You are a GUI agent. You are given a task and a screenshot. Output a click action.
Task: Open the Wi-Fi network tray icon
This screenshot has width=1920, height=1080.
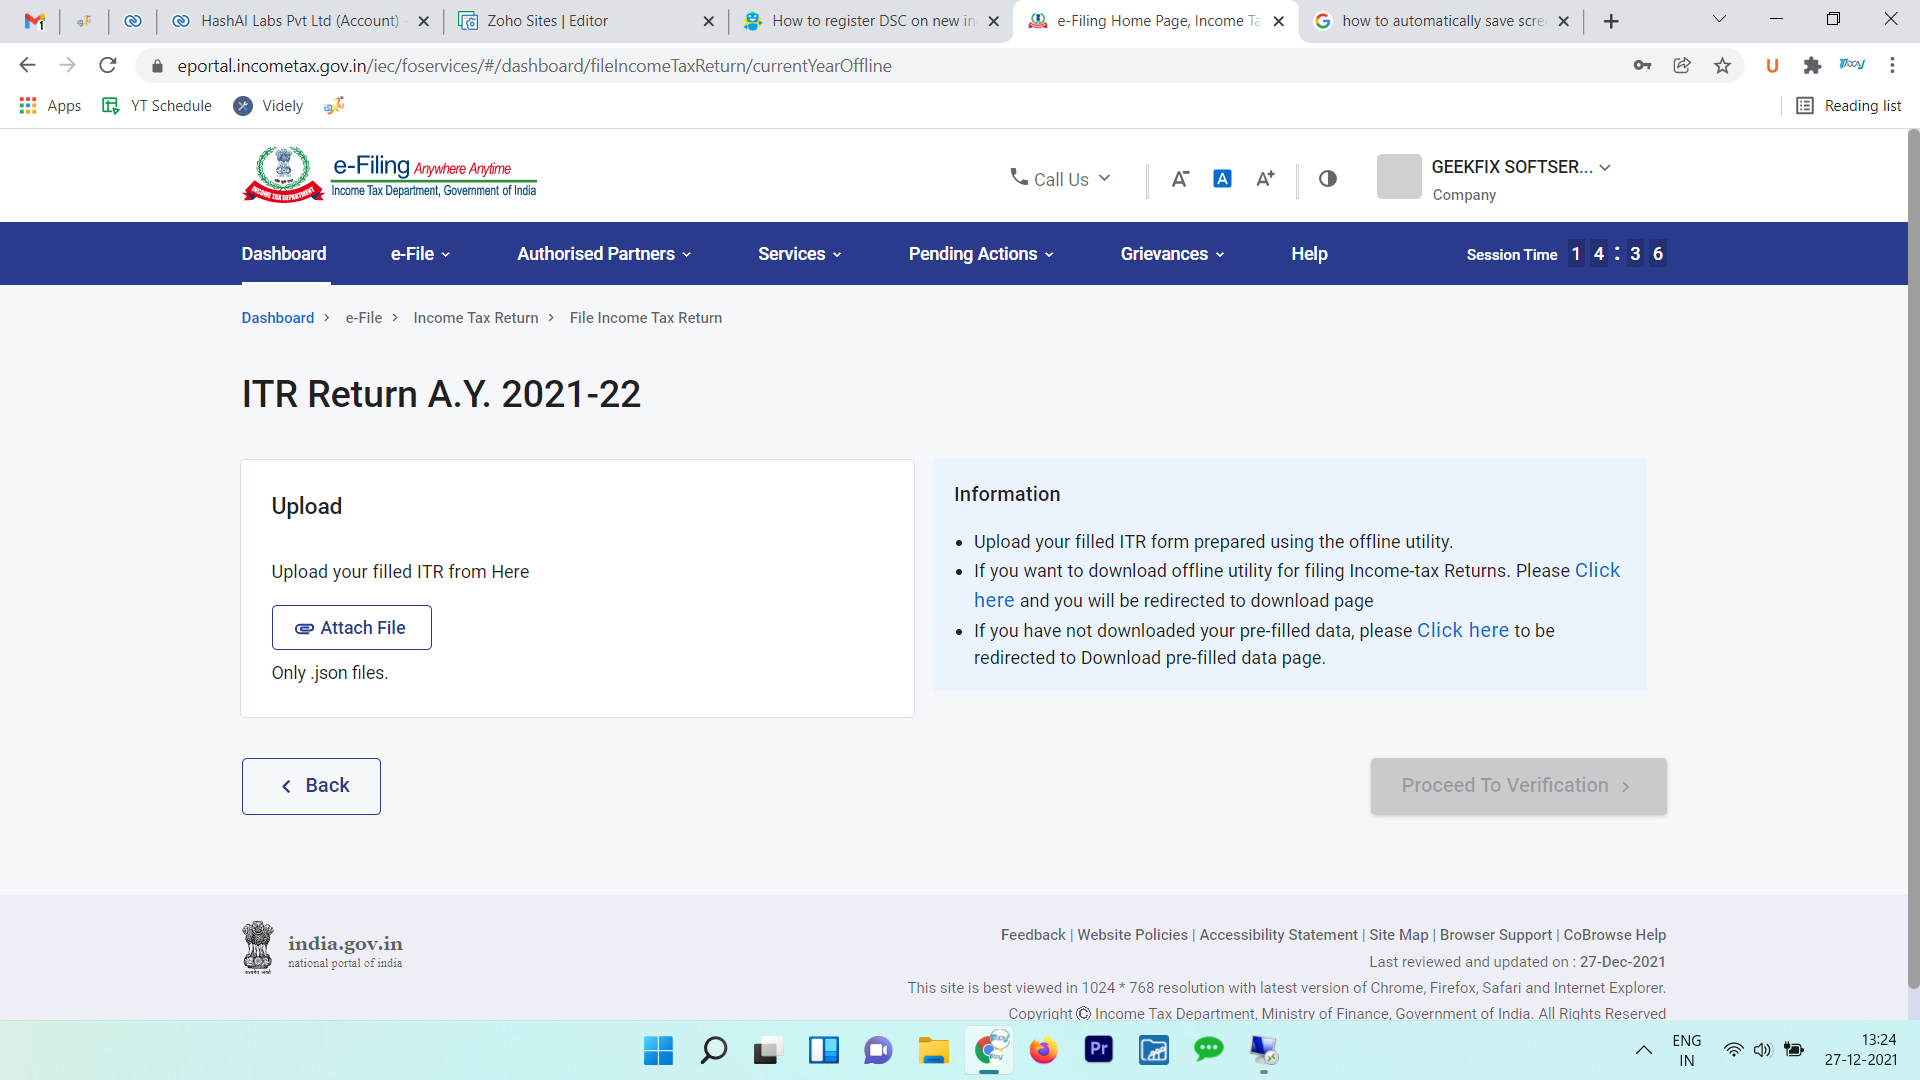click(x=1733, y=1050)
